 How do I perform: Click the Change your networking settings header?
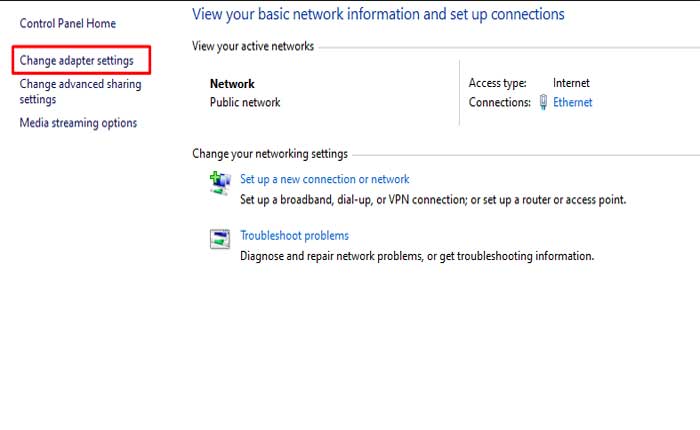pyautogui.click(x=269, y=154)
